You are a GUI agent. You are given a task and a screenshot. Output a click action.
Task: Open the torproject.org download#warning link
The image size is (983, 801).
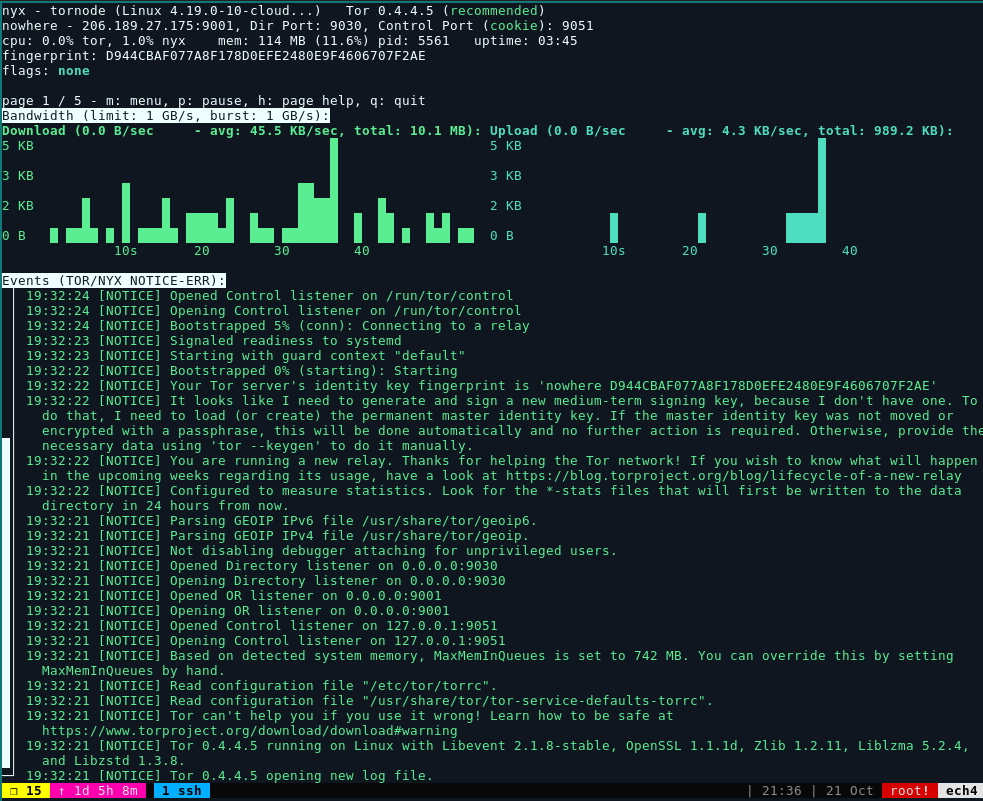pyautogui.click(x=250, y=731)
